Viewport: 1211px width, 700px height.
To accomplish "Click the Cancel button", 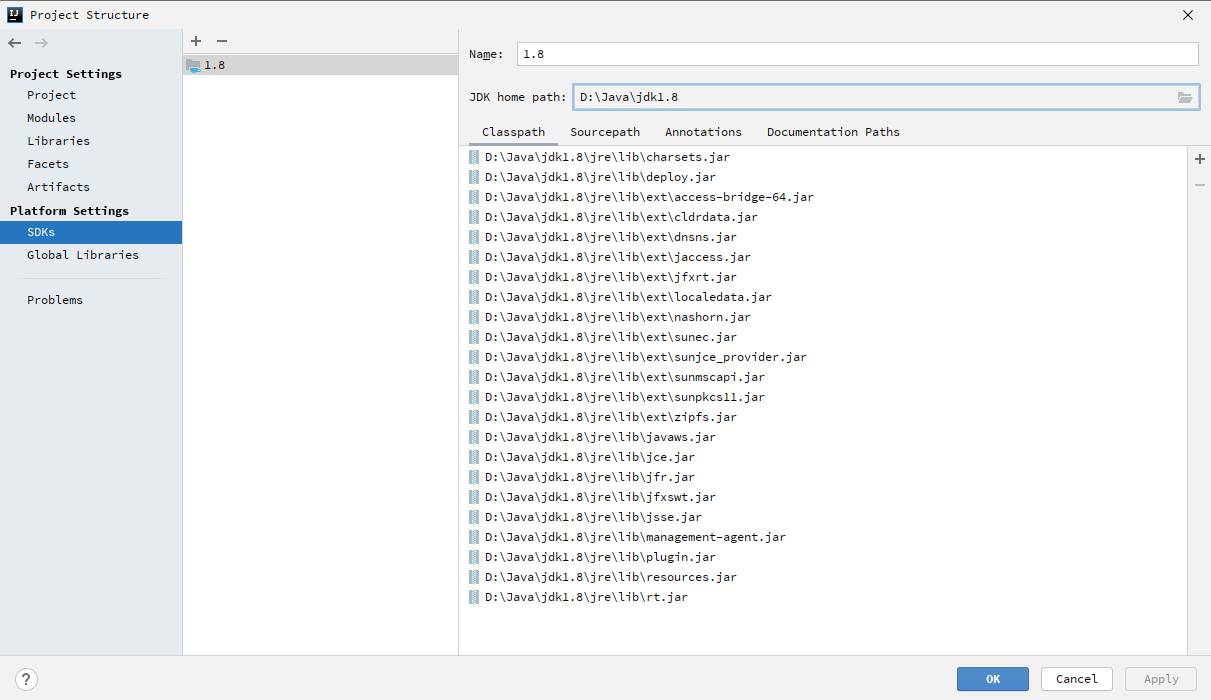I will (x=1077, y=679).
